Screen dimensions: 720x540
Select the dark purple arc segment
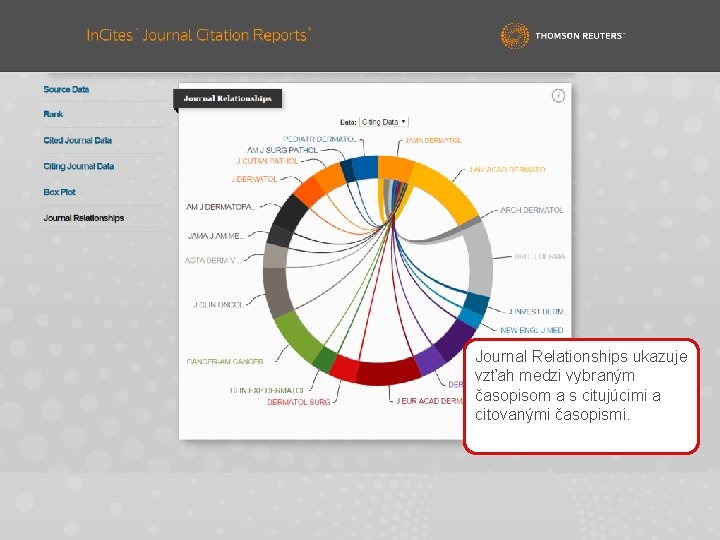coord(455,339)
